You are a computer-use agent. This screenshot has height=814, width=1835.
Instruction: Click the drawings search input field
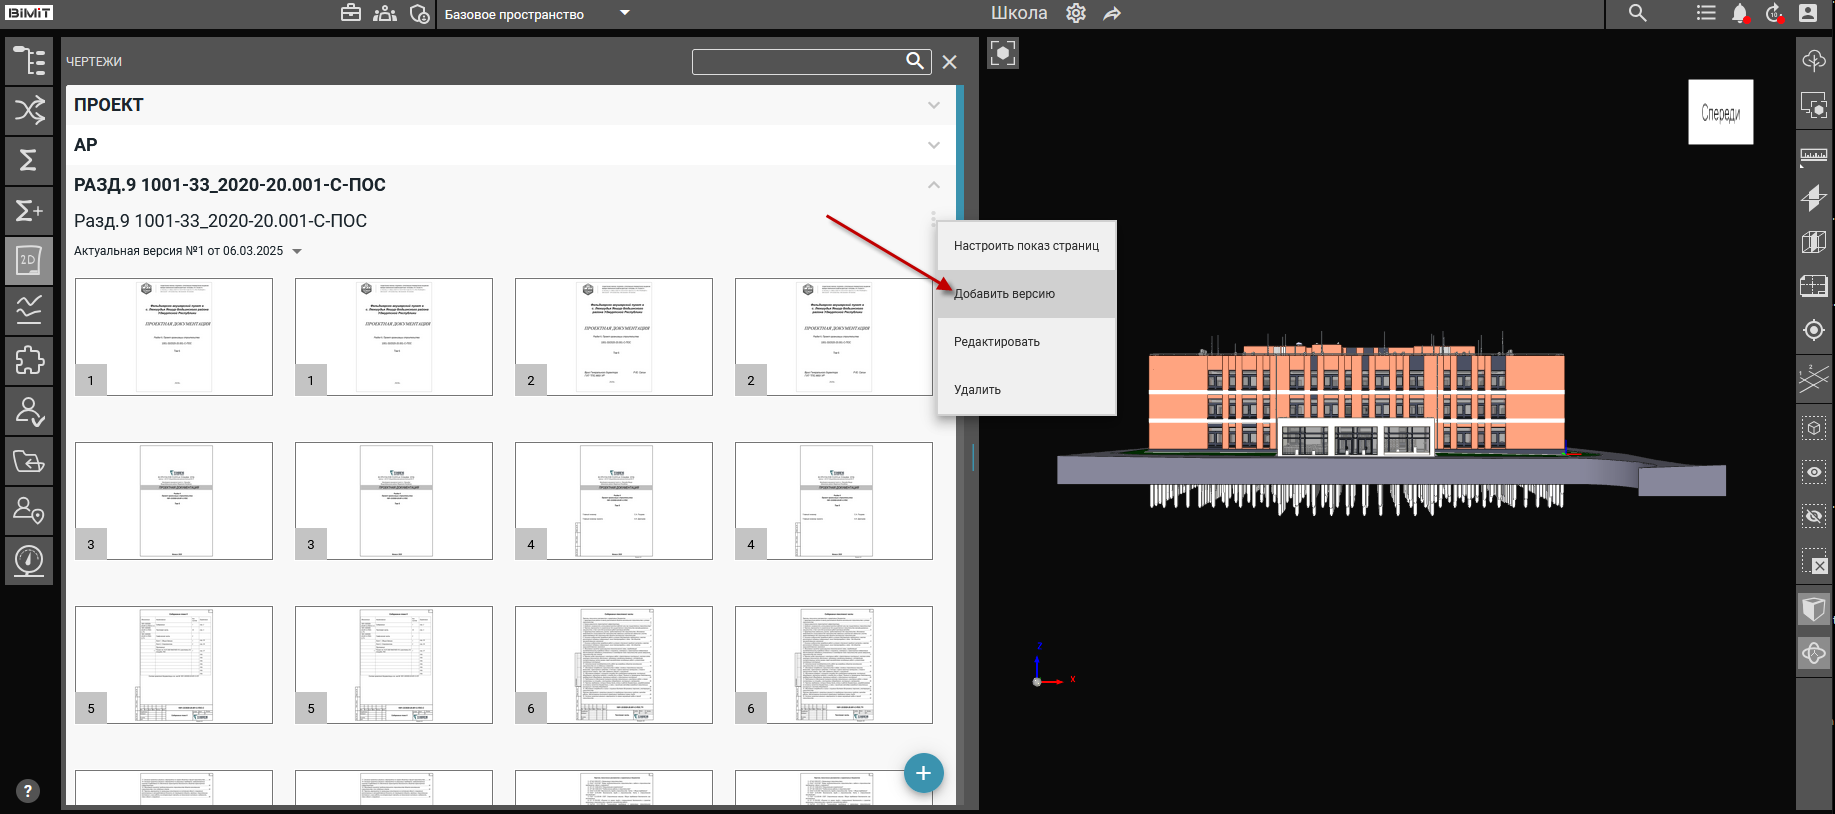[x=797, y=62]
